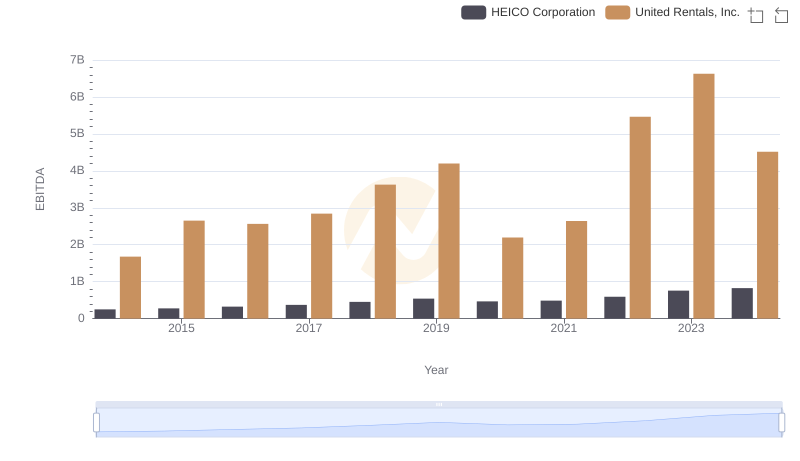Select the HEICO bar for 2023
Image resolution: width=800 pixels, height=461 pixels.
point(678,305)
